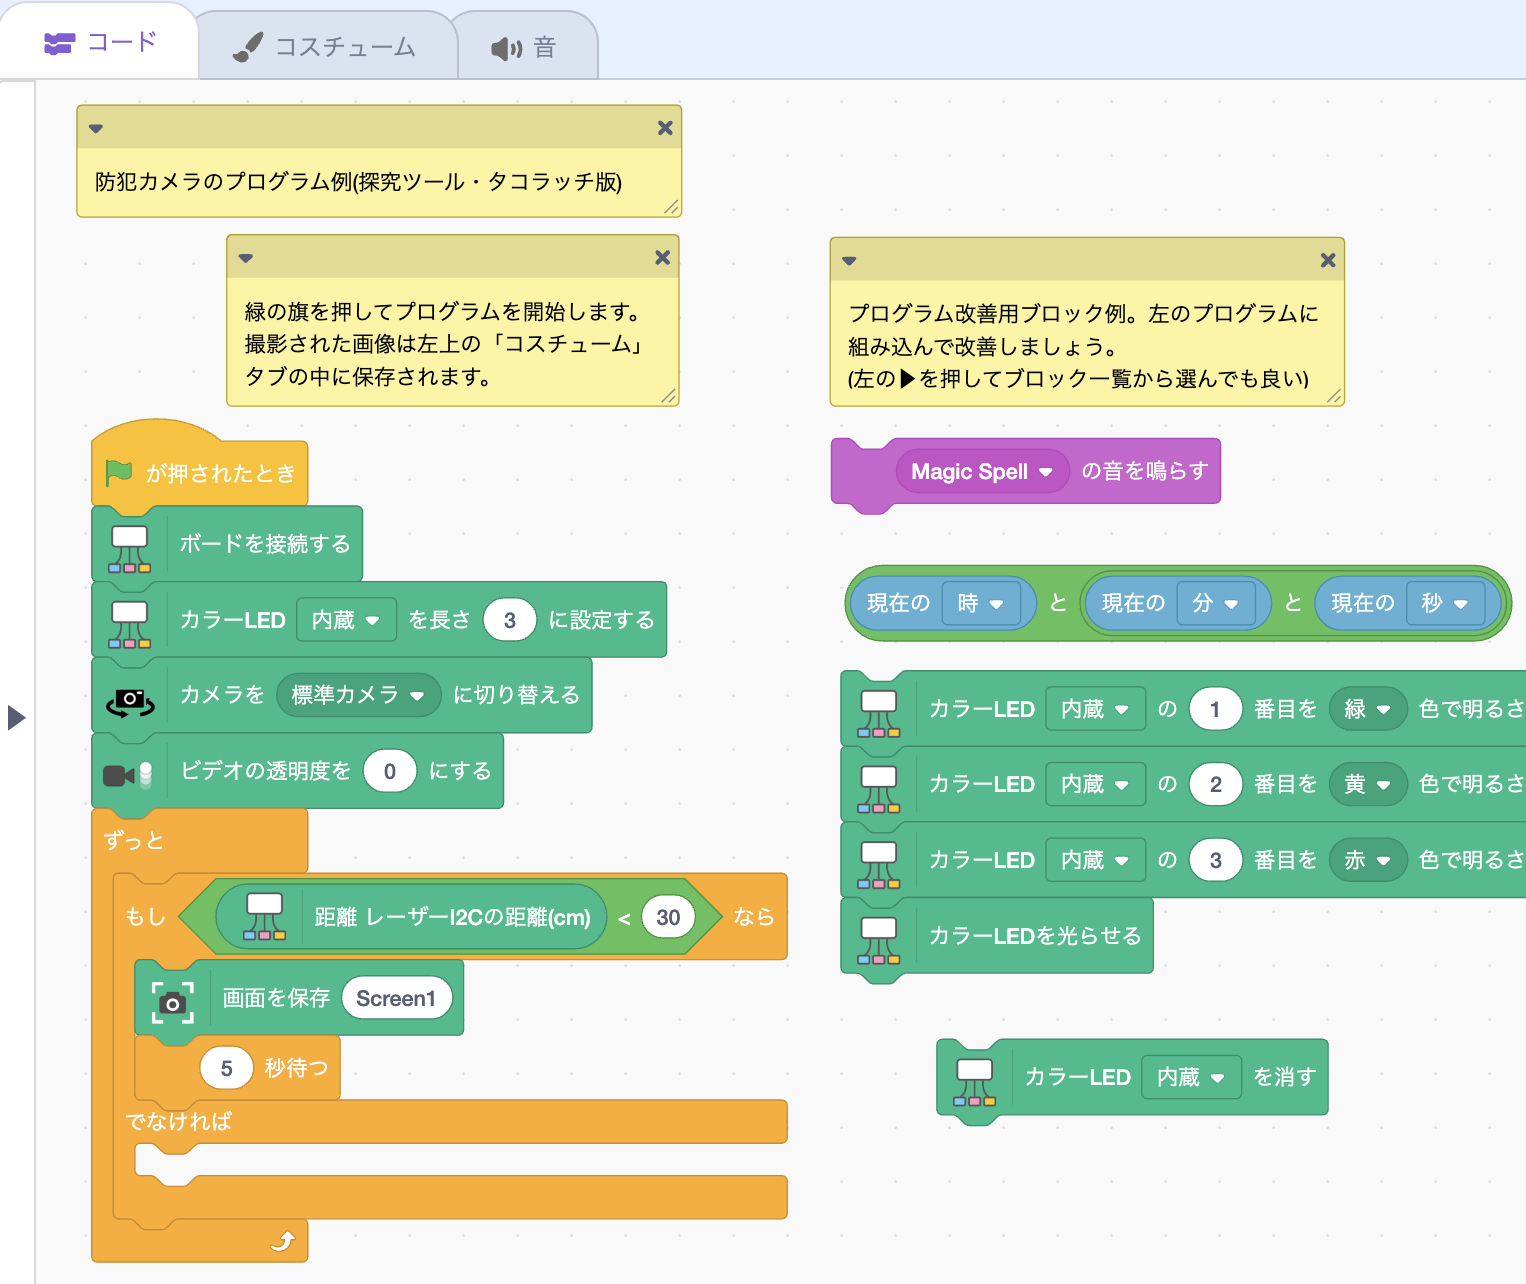Click the board icon on ボードを接続する block
This screenshot has height=1284, width=1526.
[129, 548]
